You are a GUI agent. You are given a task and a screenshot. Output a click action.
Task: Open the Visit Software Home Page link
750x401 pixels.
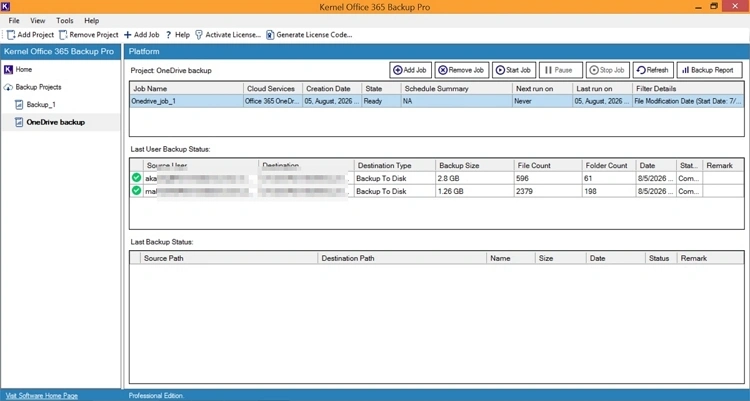(42, 396)
